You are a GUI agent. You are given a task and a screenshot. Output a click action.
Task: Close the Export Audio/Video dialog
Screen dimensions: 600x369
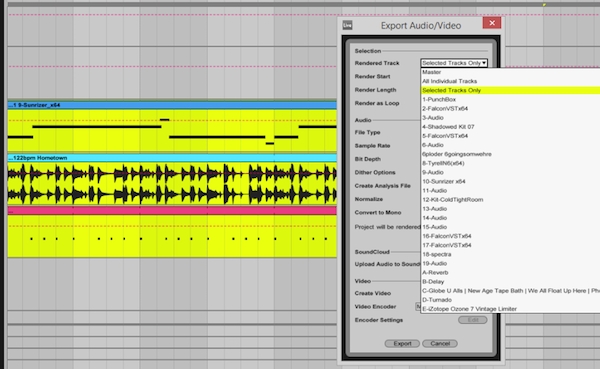pos(492,23)
